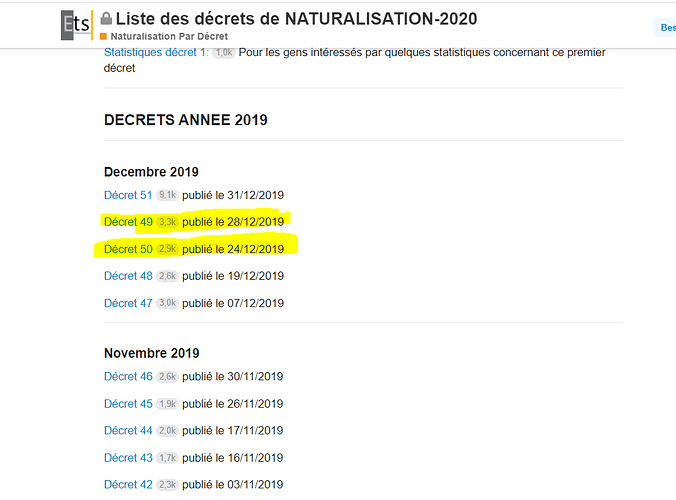Open the Naturalisation Par Décret category

[x=169, y=36]
